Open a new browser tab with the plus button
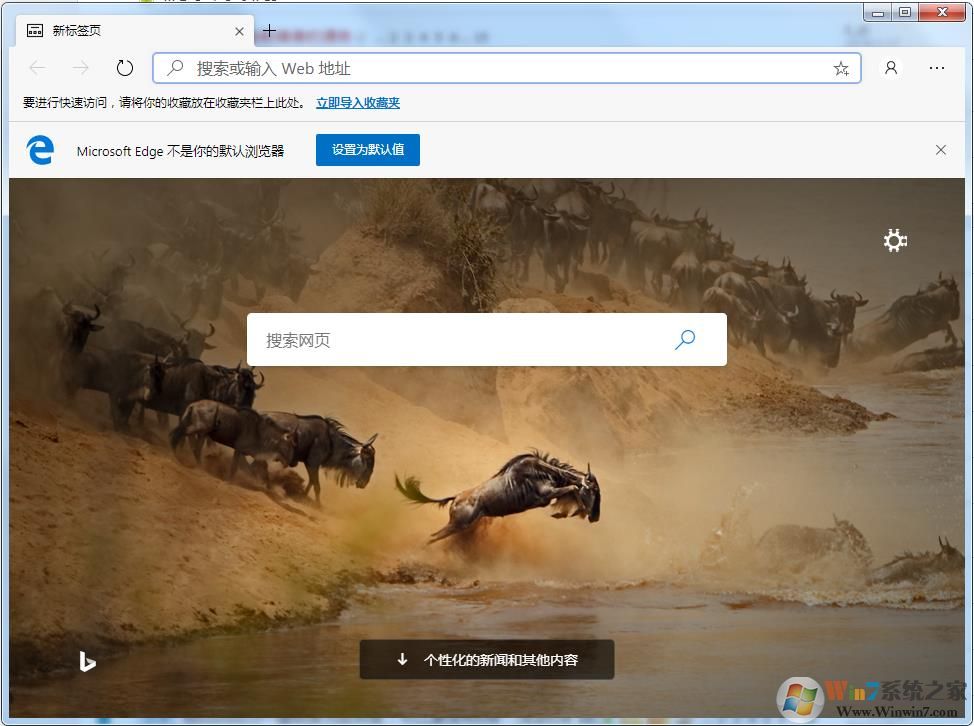 (269, 31)
